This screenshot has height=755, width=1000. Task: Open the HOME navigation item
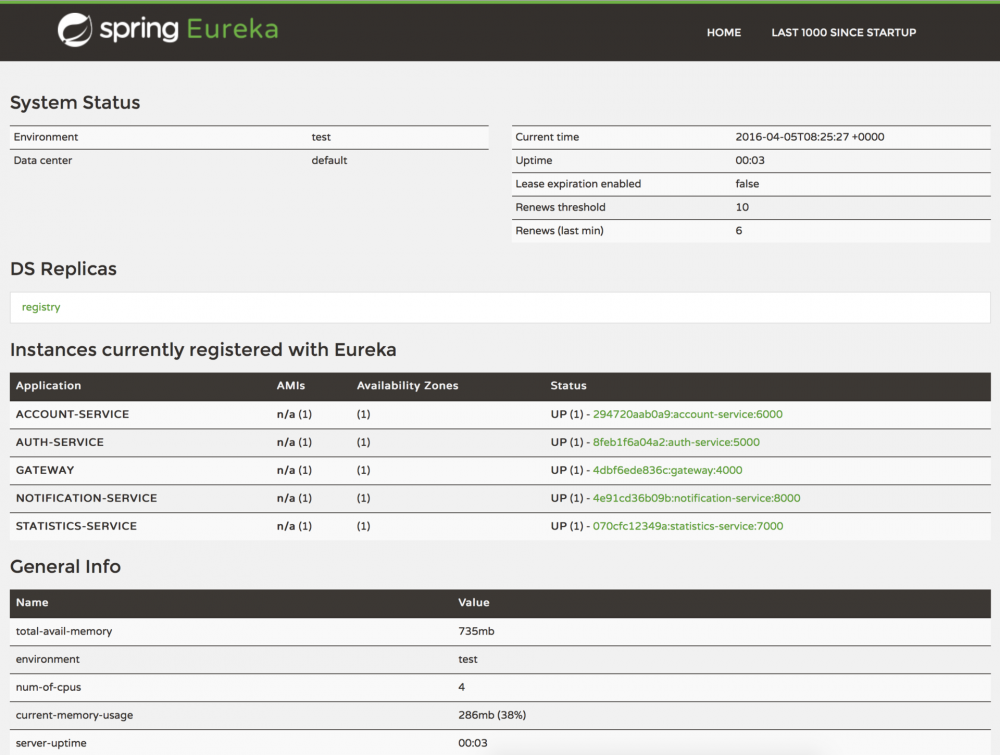tap(723, 32)
